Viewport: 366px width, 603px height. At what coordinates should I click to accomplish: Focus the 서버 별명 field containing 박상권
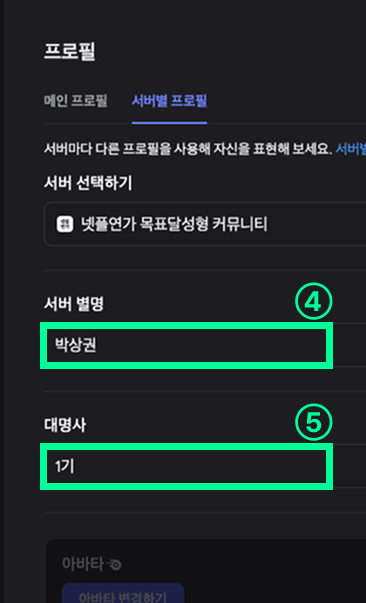tap(186, 345)
